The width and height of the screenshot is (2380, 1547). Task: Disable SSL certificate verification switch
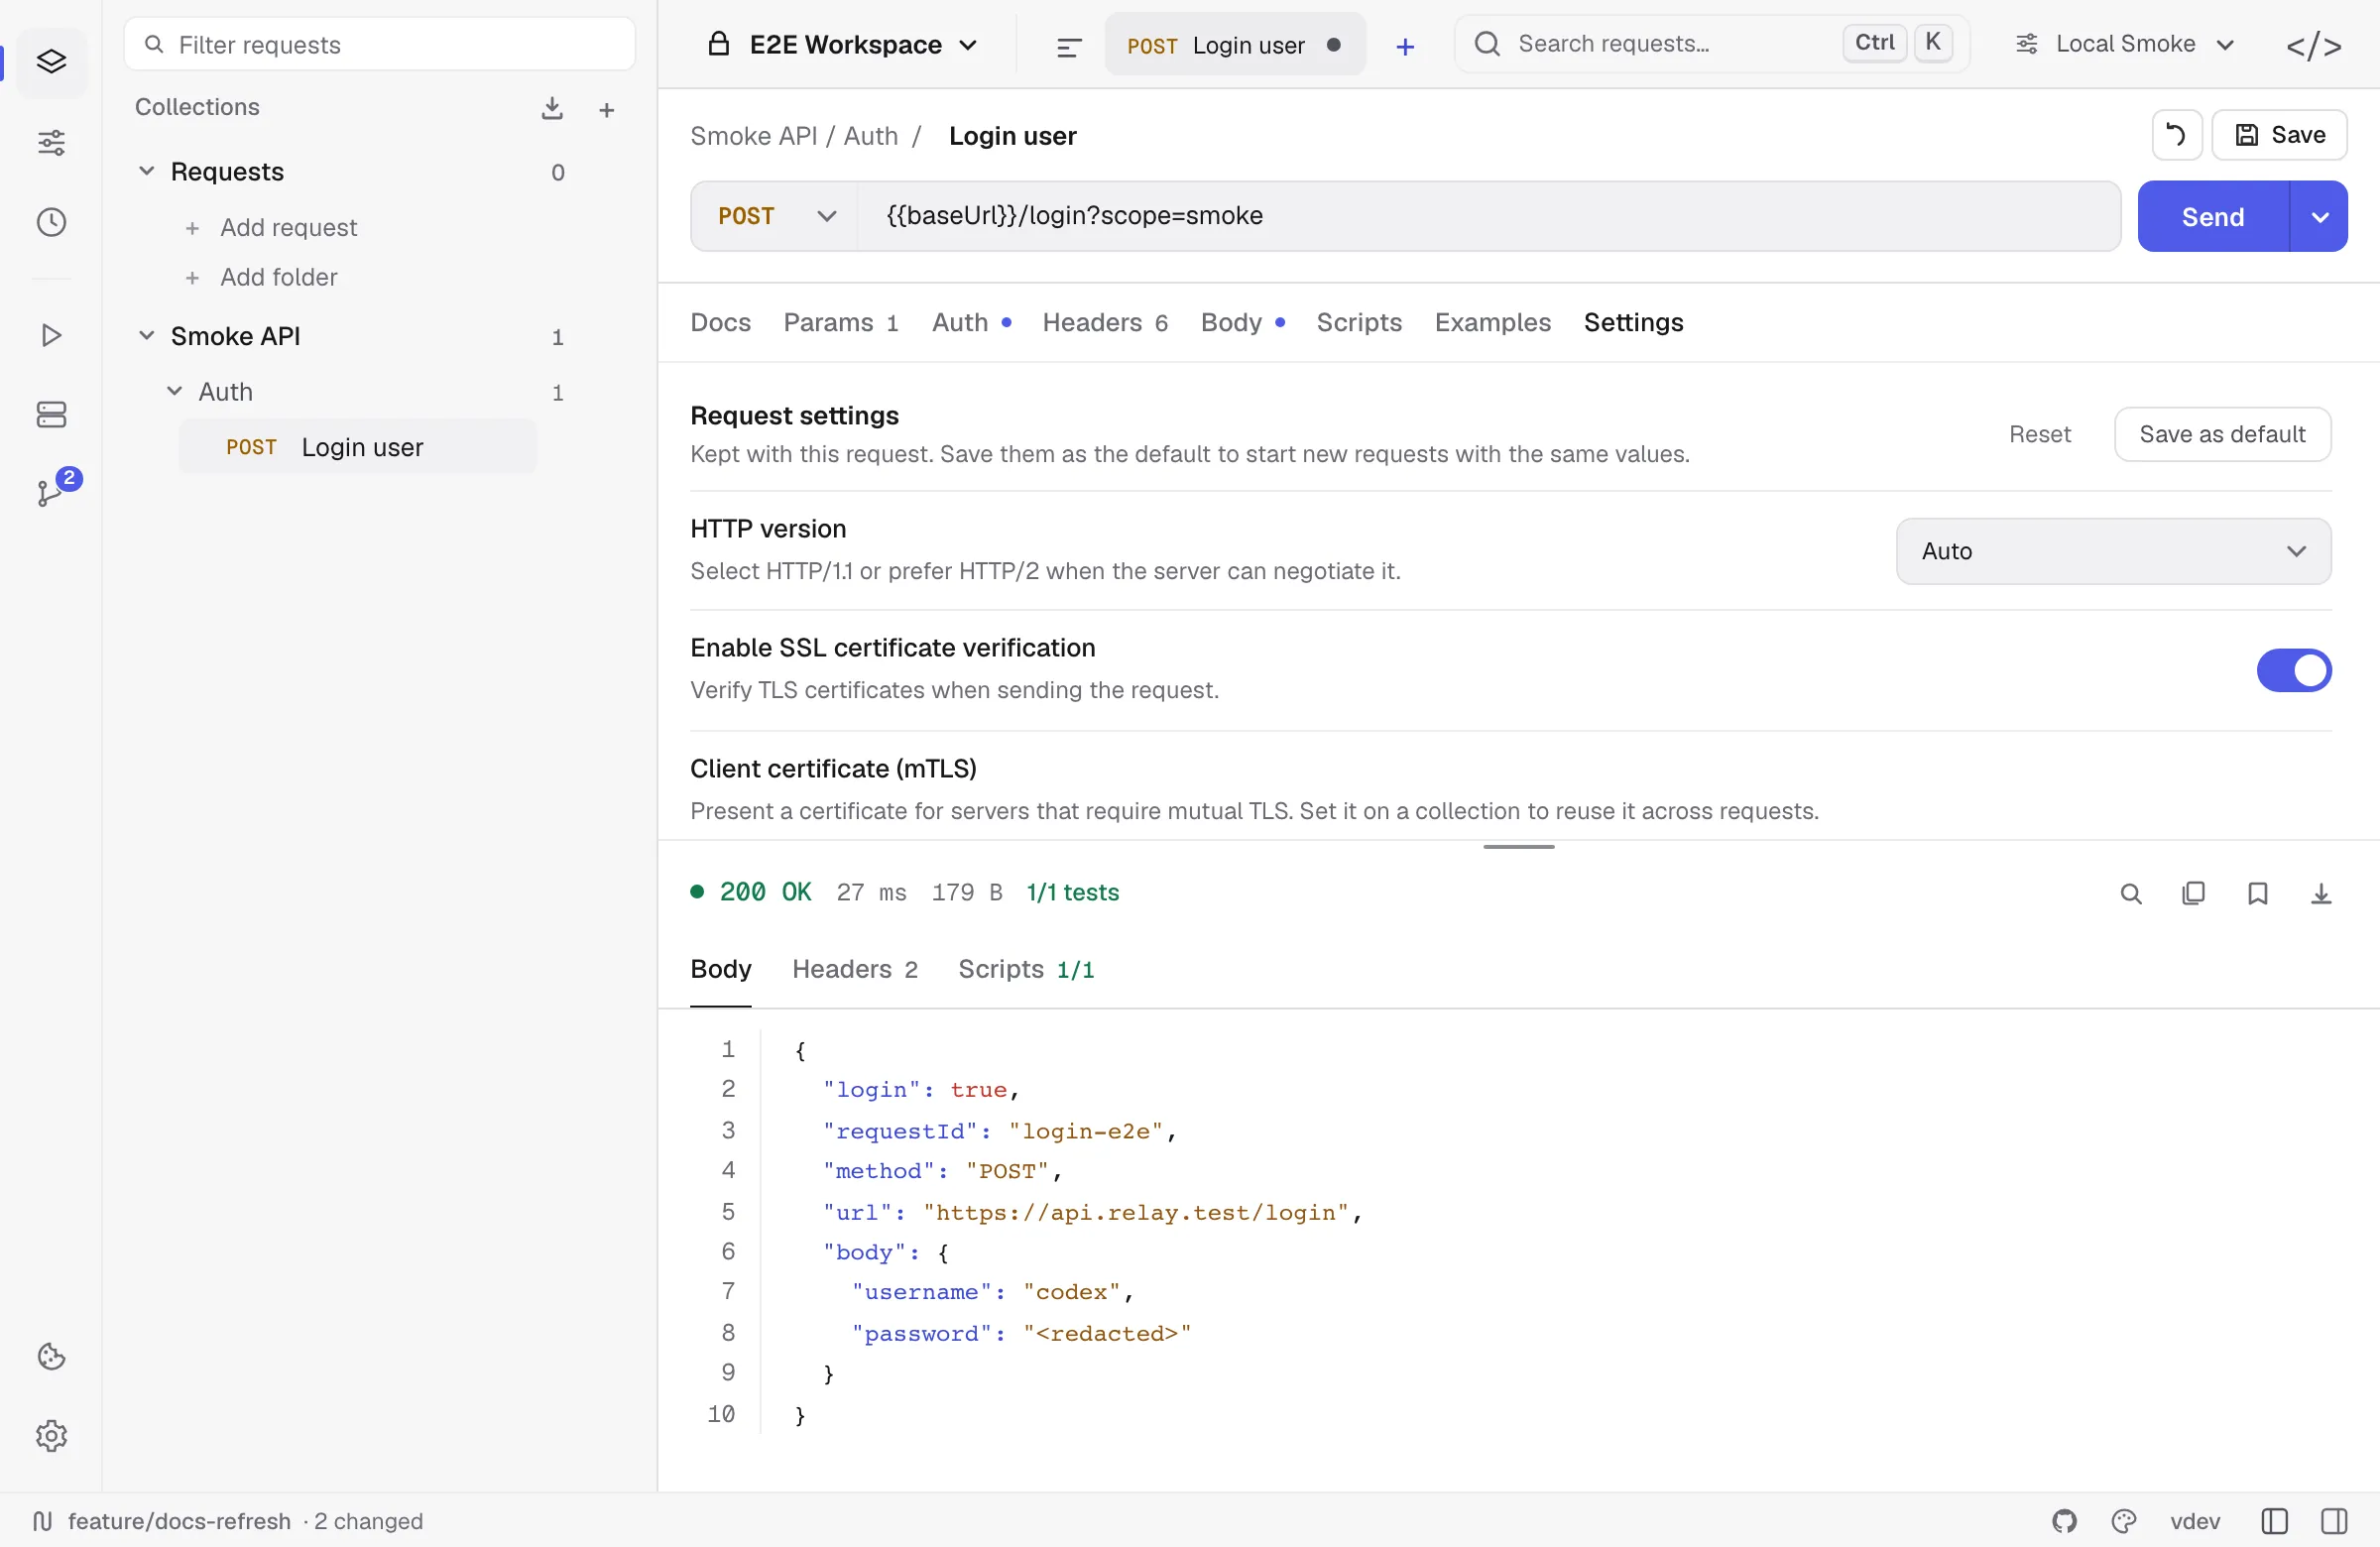point(2293,670)
